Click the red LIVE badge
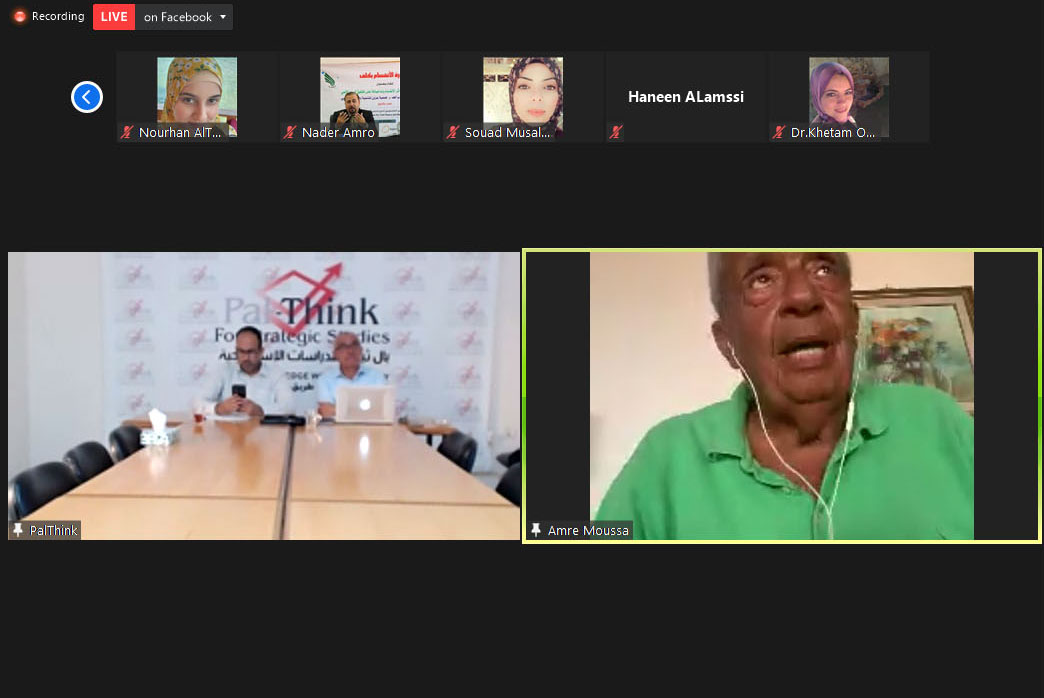Viewport: 1044px width, 698px height. [x=114, y=17]
